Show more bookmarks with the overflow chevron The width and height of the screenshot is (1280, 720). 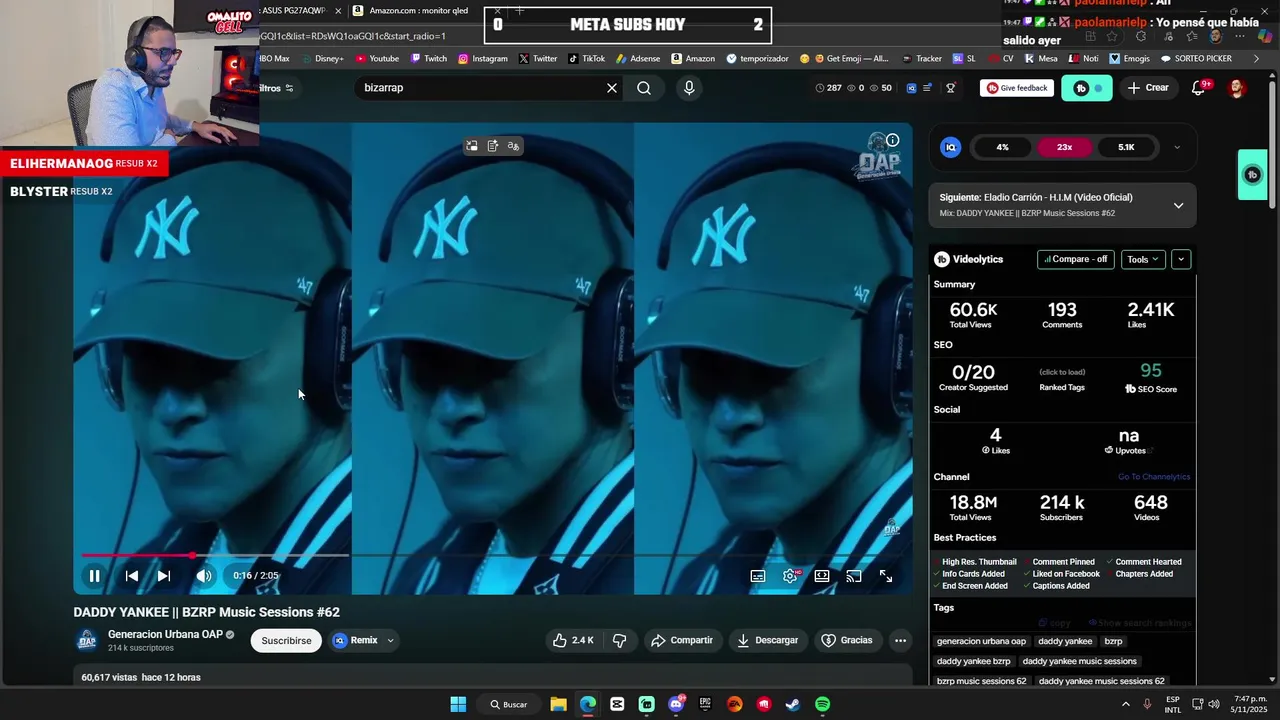pos(1257,59)
